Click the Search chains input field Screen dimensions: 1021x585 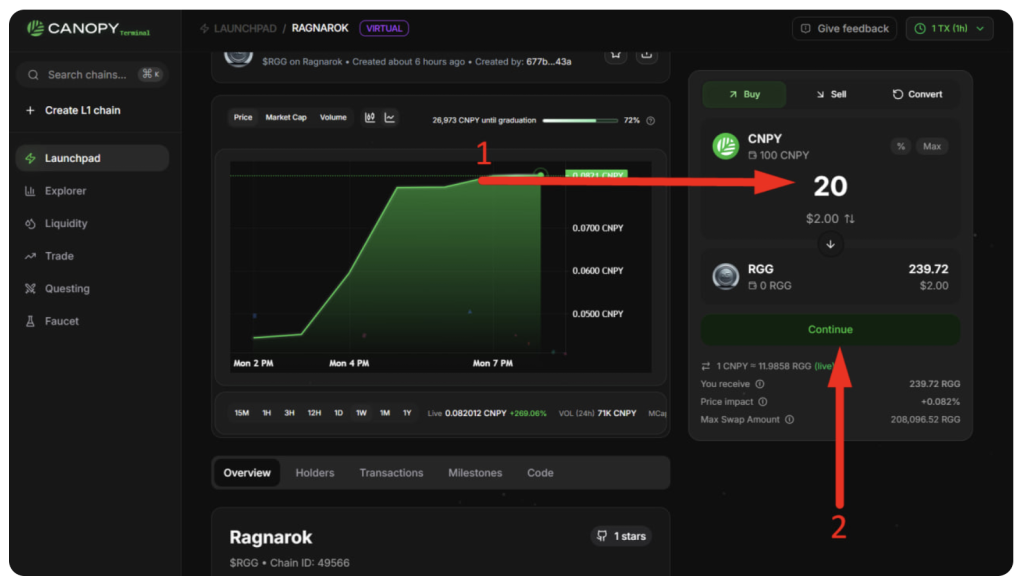(x=86, y=75)
